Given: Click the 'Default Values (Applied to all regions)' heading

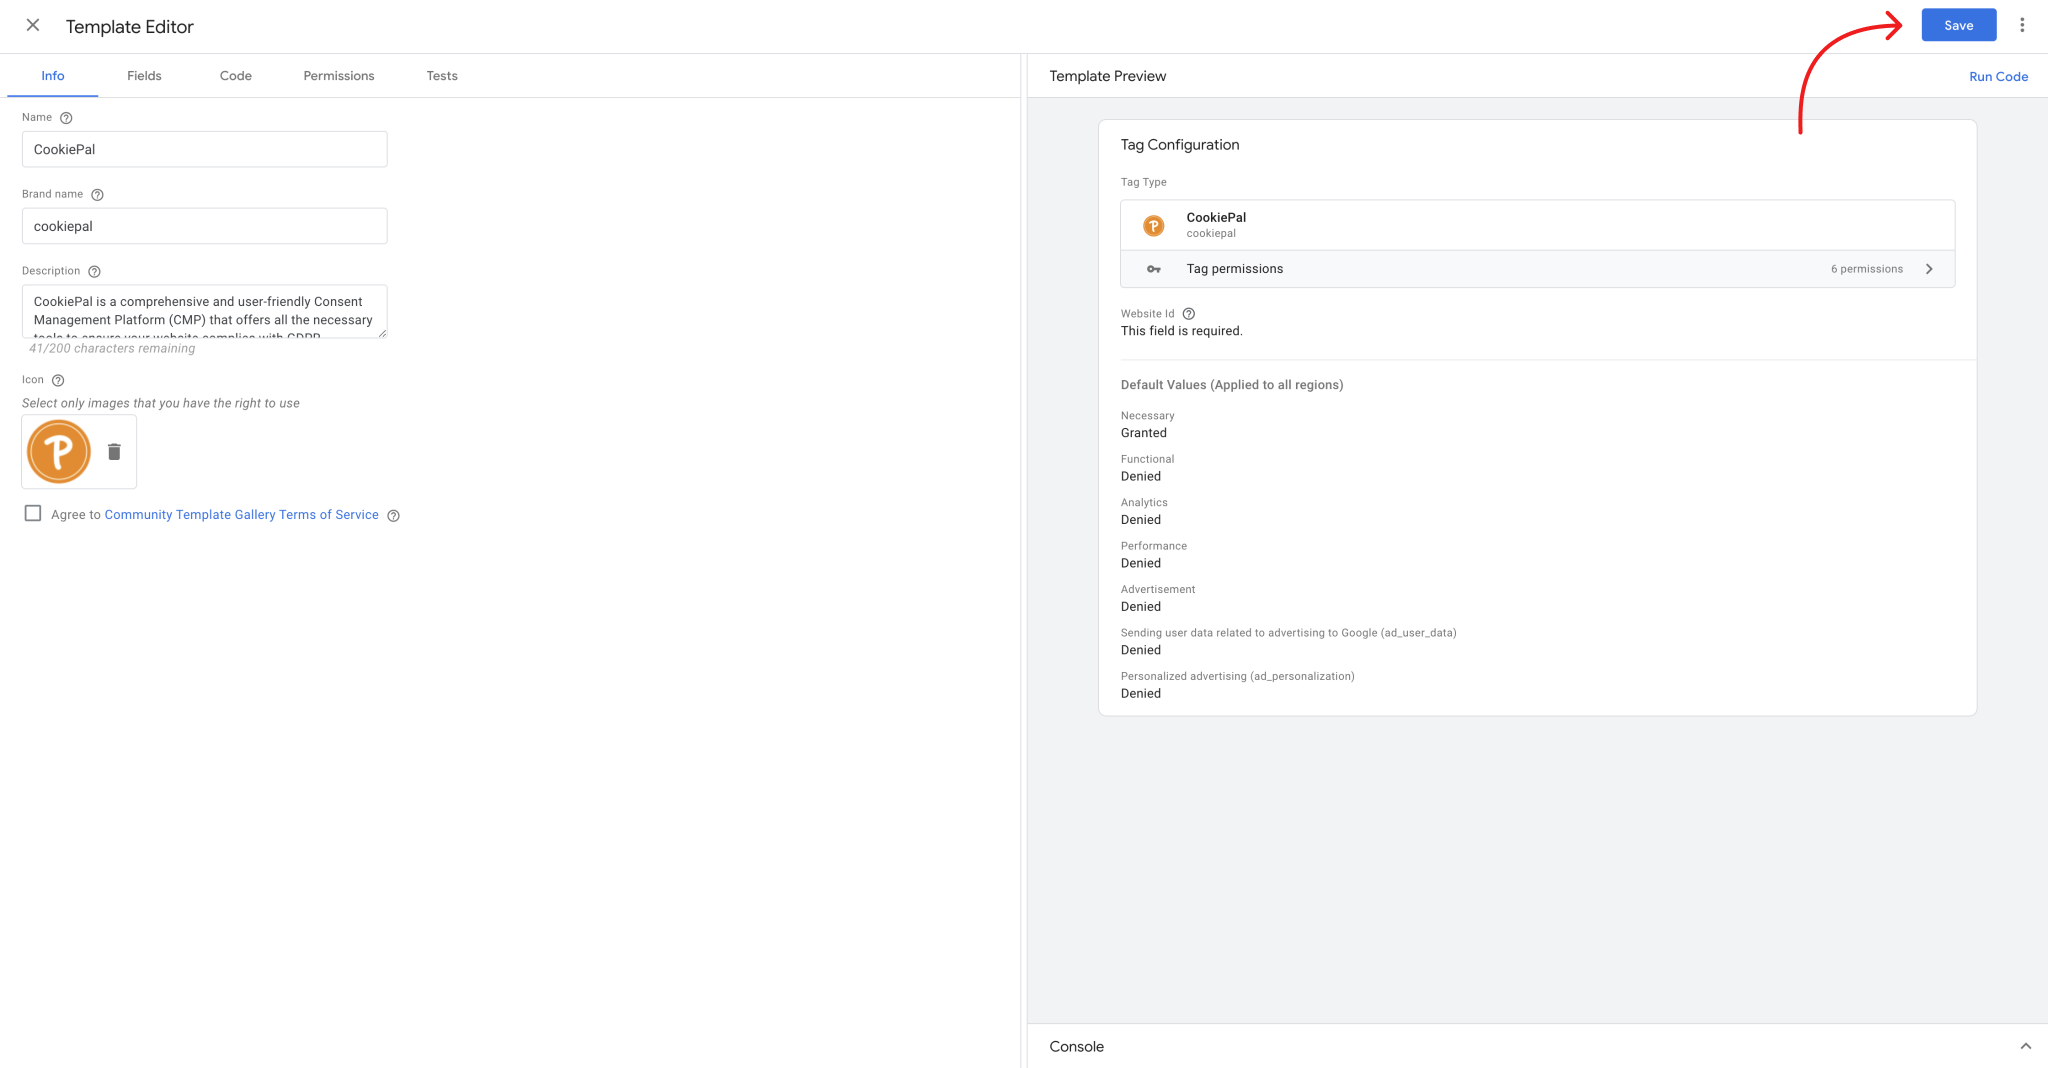Looking at the screenshot, I should click(1232, 385).
